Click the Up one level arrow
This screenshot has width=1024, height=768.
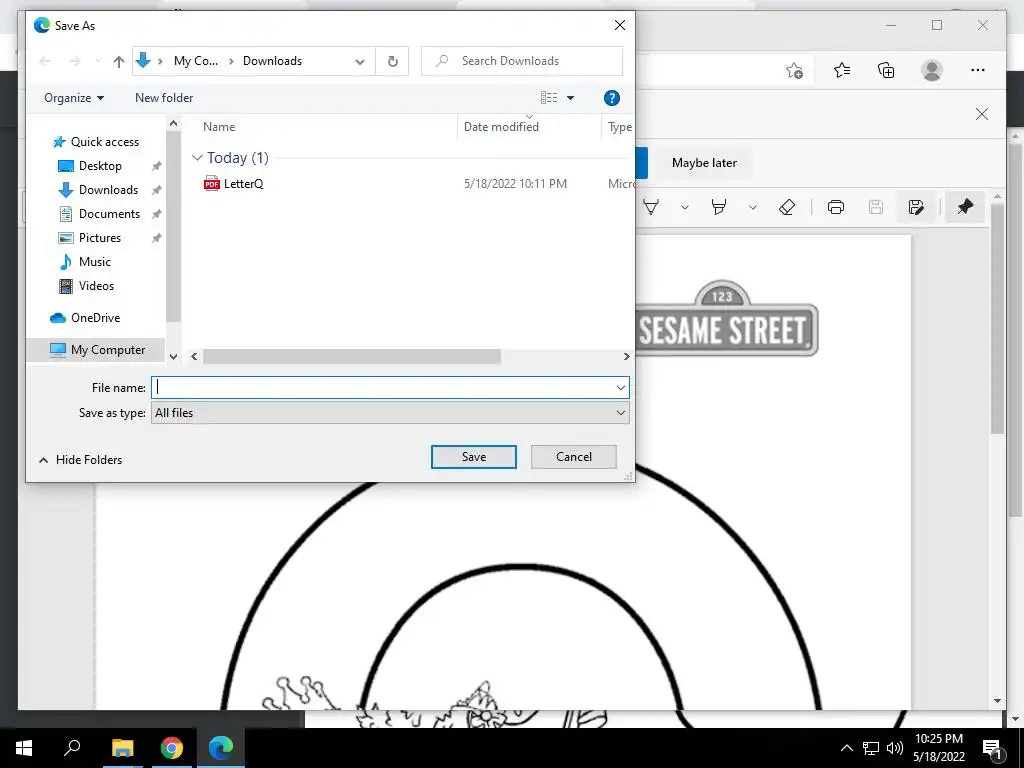click(x=118, y=61)
